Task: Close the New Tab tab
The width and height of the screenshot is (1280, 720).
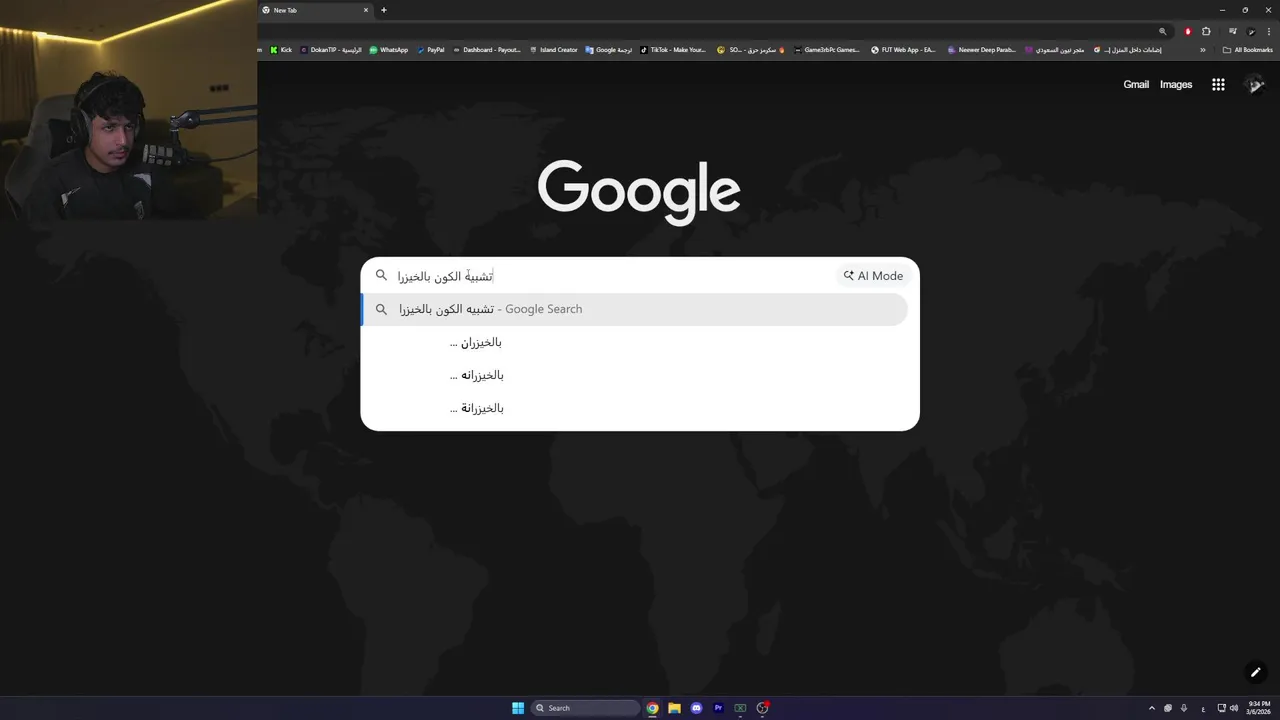Action: click(x=365, y=10)
